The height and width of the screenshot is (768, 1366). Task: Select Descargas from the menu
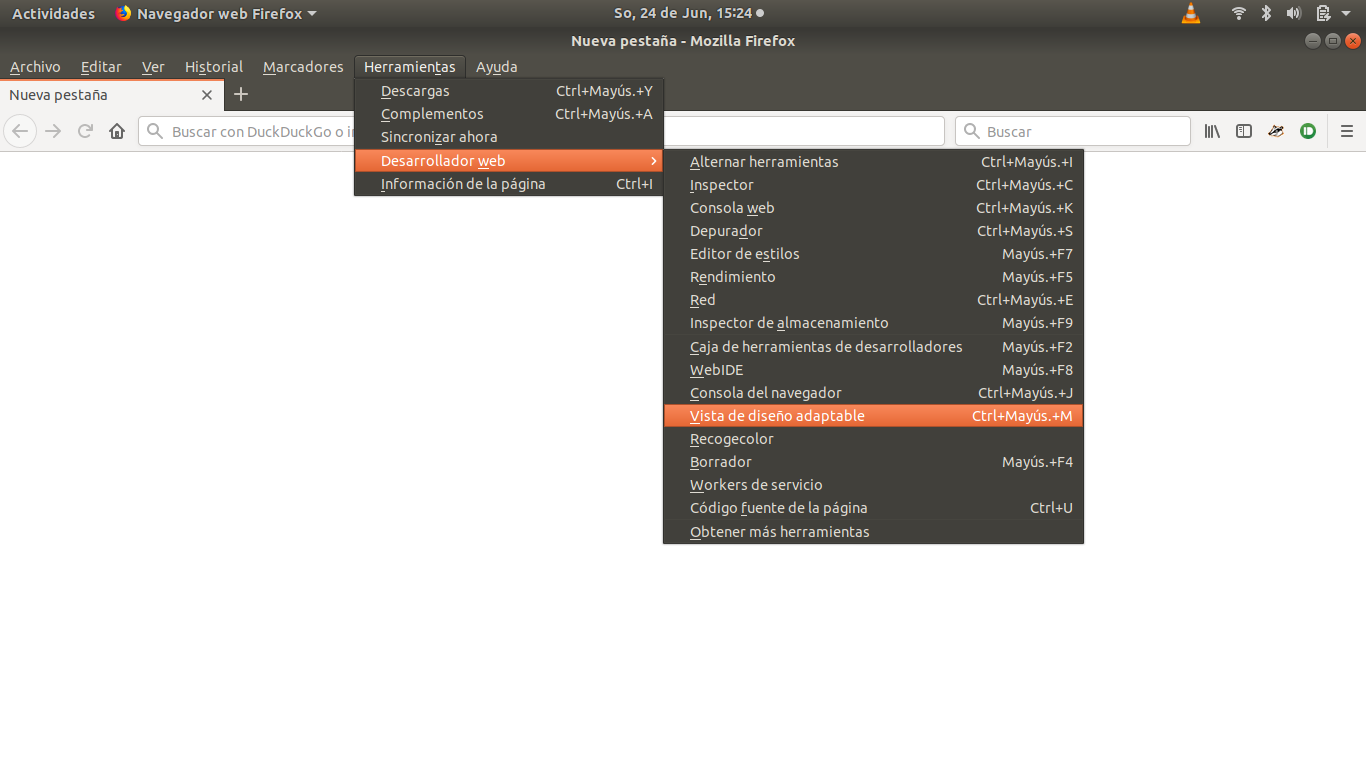click(x=509, y=91)
